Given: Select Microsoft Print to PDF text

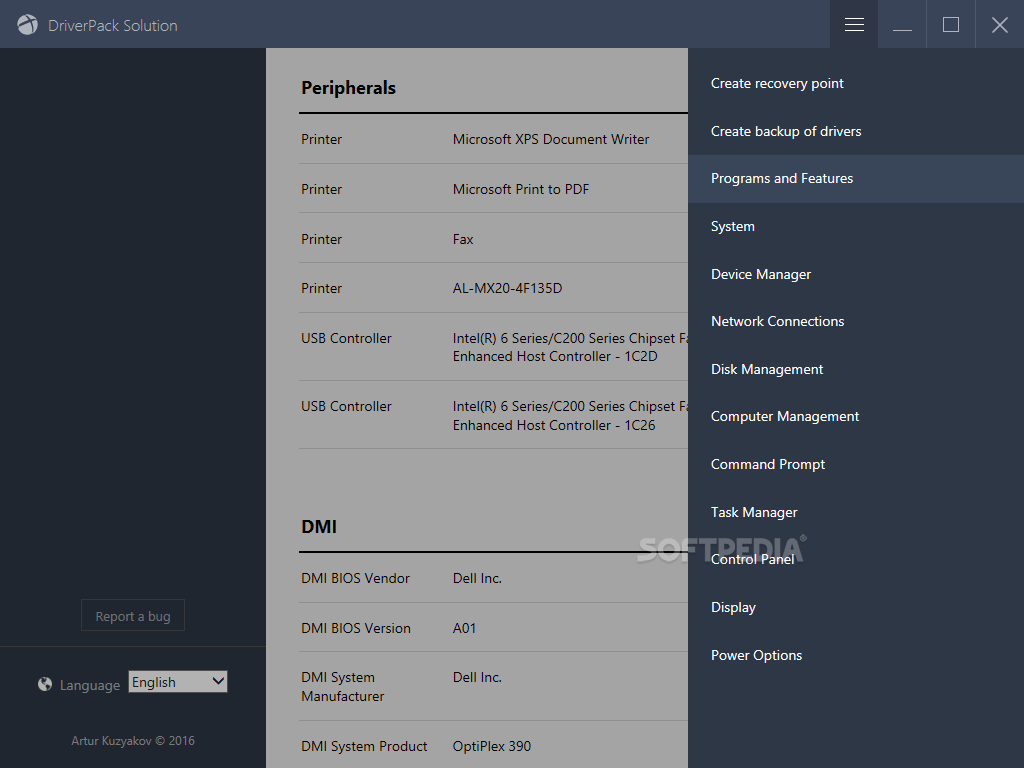Looking at the screenshot, I should (520, 189).
